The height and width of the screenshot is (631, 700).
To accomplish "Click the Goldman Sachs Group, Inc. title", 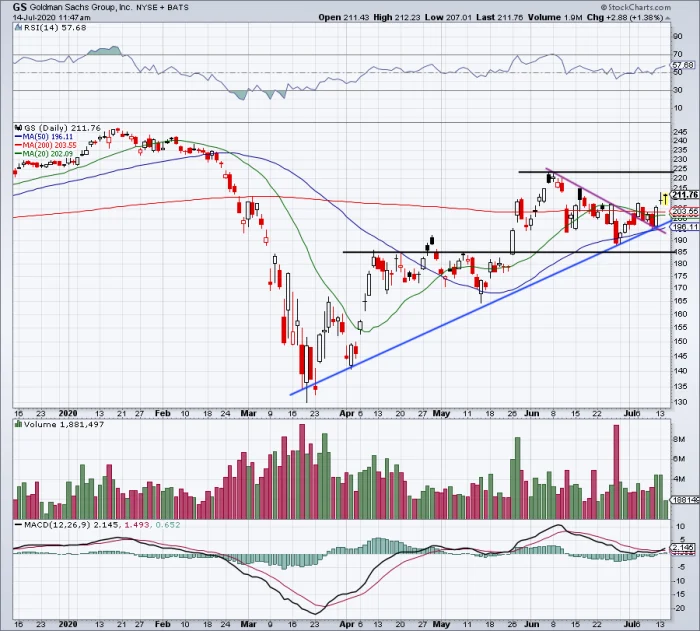I will click(x=81, y=8).
